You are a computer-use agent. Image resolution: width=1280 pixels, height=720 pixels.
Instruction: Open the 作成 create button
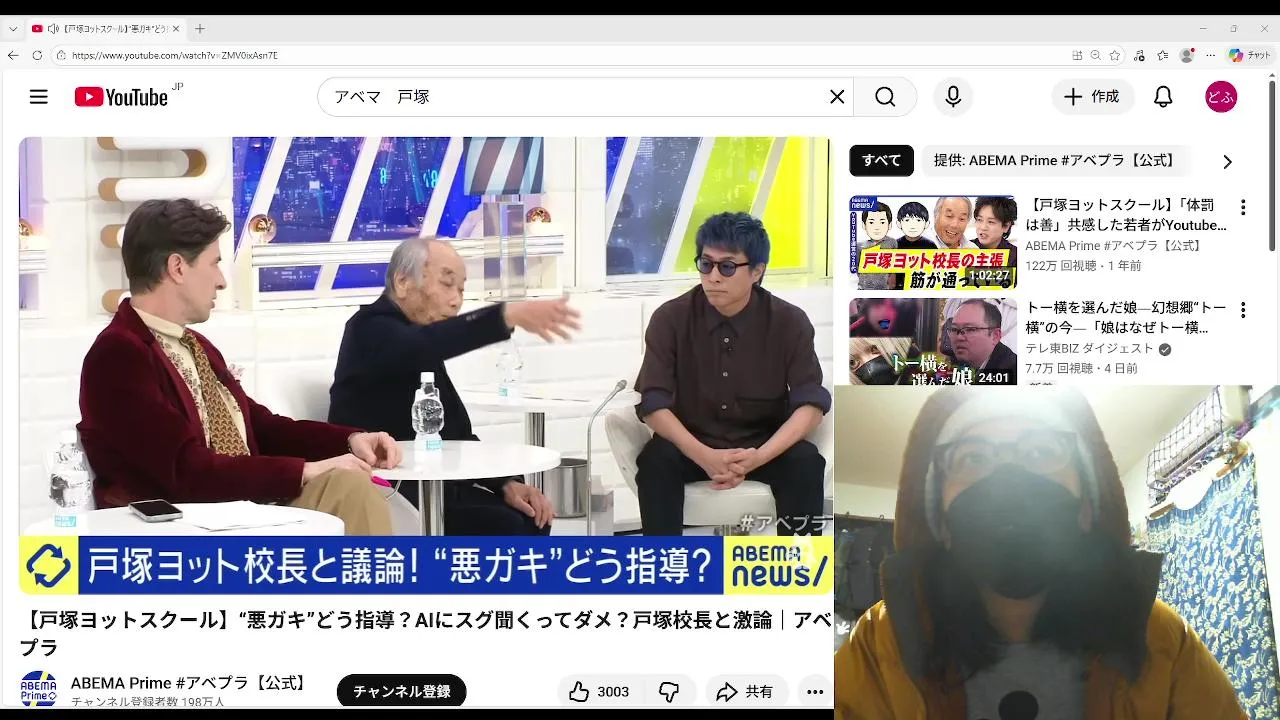pos(1092,97)
